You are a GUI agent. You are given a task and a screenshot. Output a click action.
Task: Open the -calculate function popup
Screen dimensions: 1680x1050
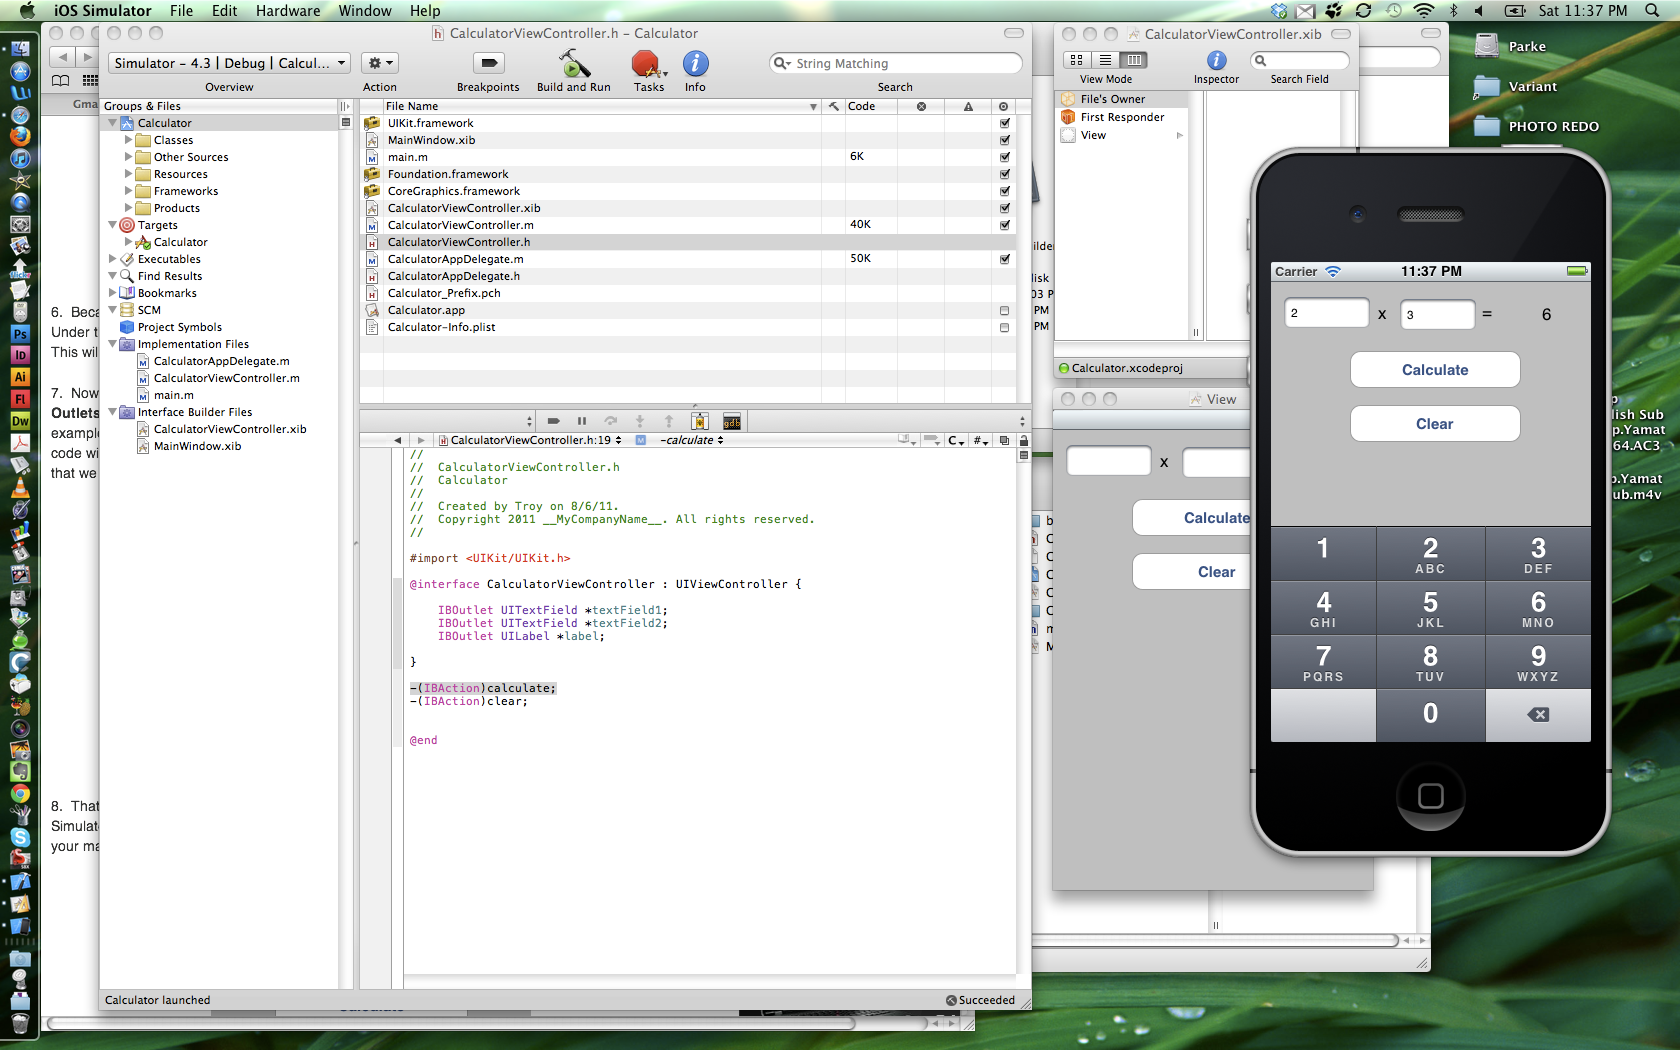692,440
